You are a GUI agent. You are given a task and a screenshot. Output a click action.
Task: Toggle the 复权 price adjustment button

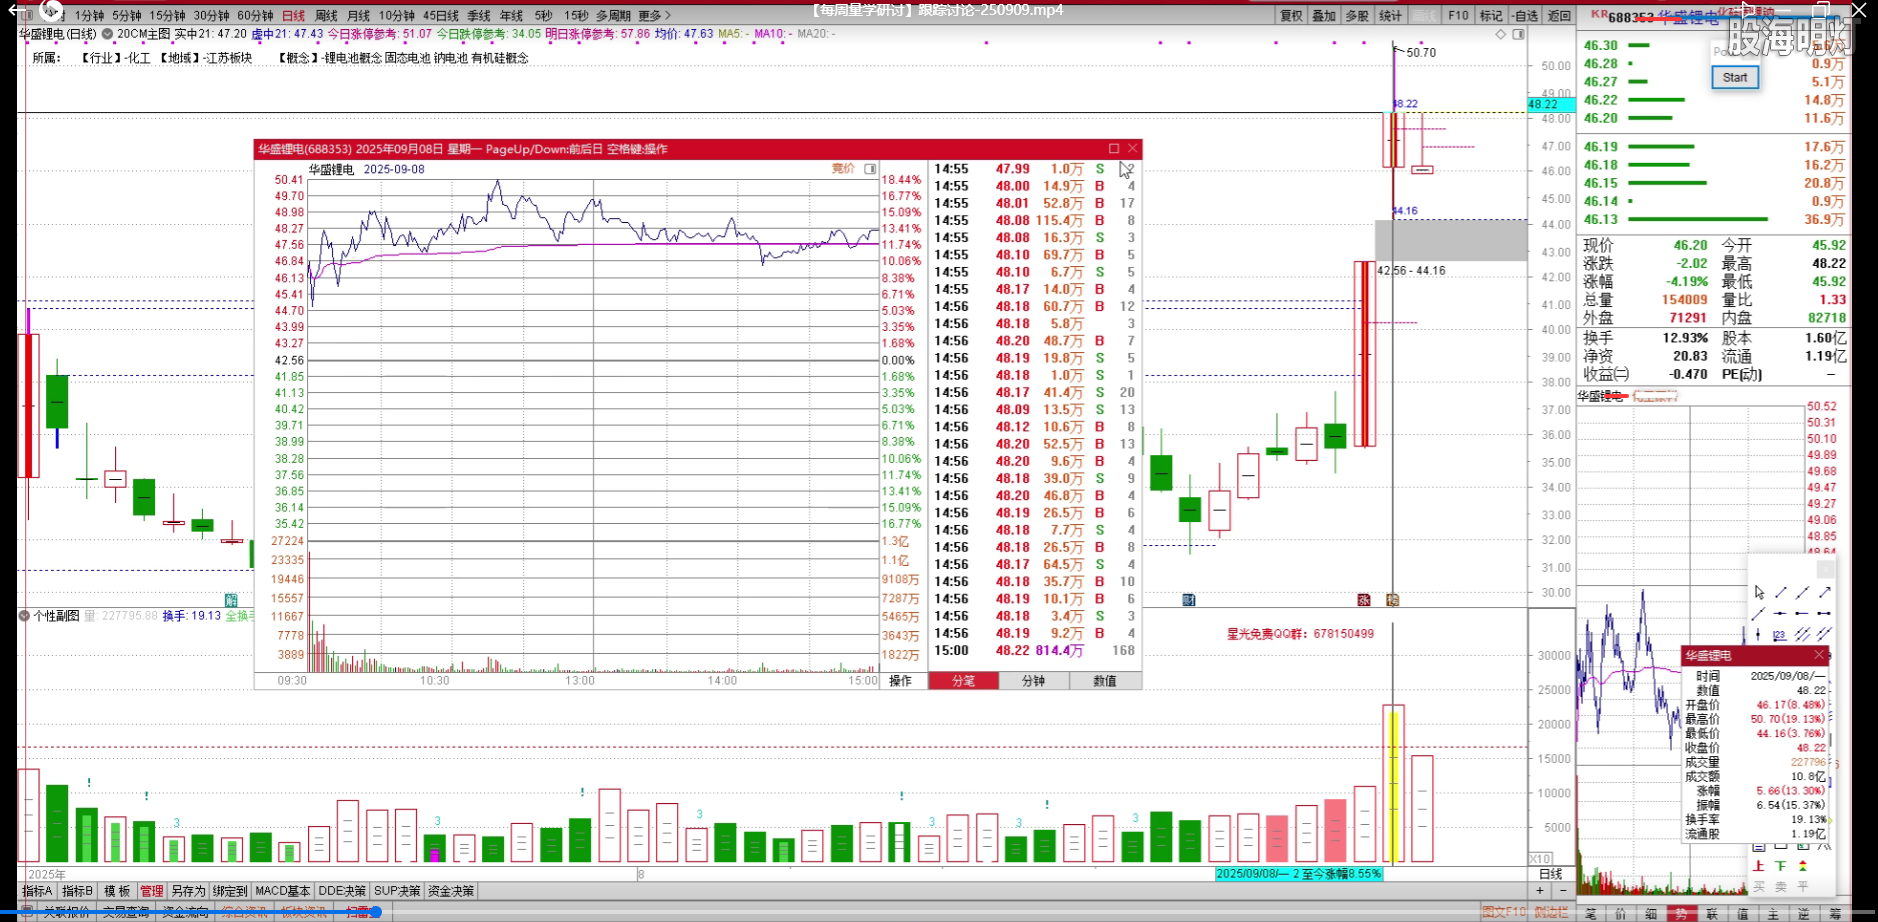tap(1292, 16)
